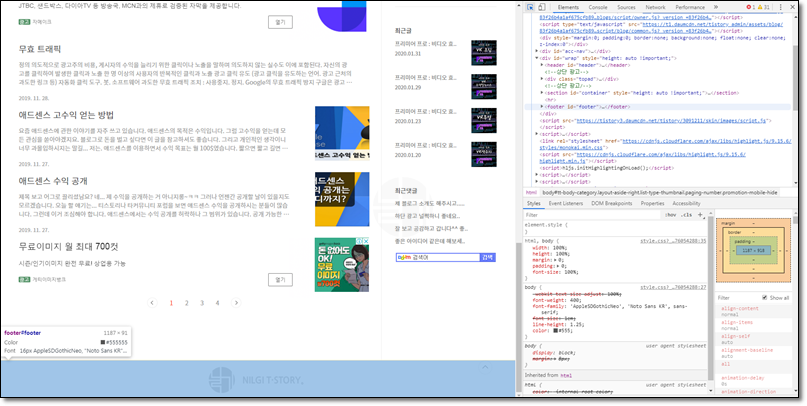Open the Network tab
The height and width of the screenshot is (406, 807).
pyautogui.click(x=655, y=7)
